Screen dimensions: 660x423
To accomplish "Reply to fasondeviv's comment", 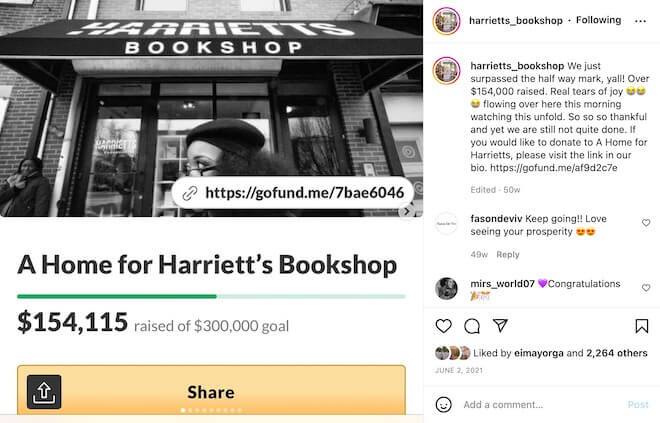I will [508, 255].
